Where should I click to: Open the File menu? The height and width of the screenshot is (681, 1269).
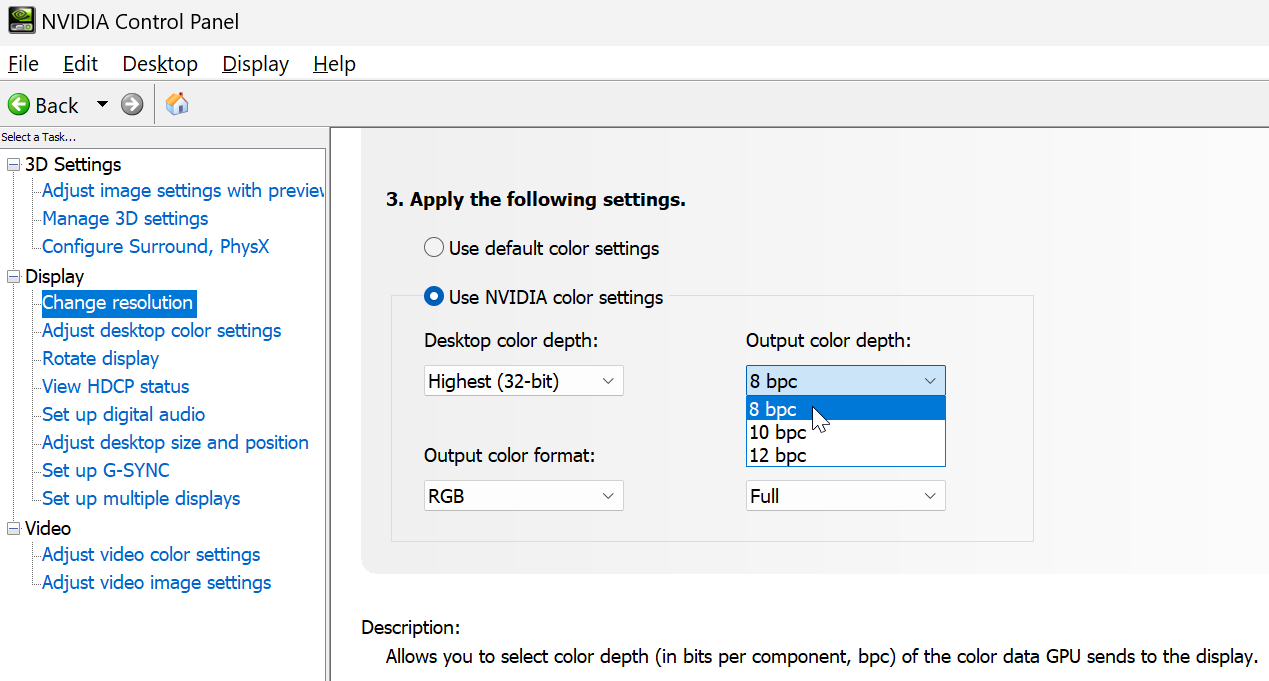(23, 64)
